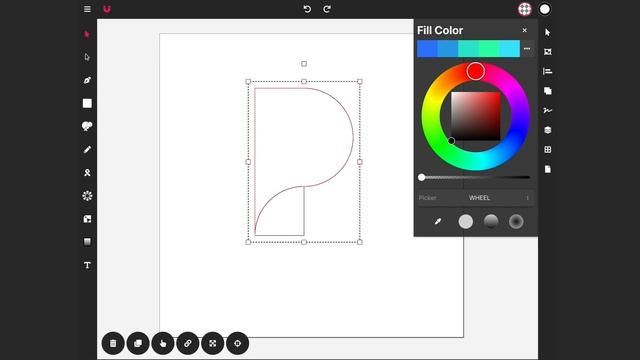Click the rotation handle above selection
Viewport: 640px width, 360px height.
tap(304, 64)
